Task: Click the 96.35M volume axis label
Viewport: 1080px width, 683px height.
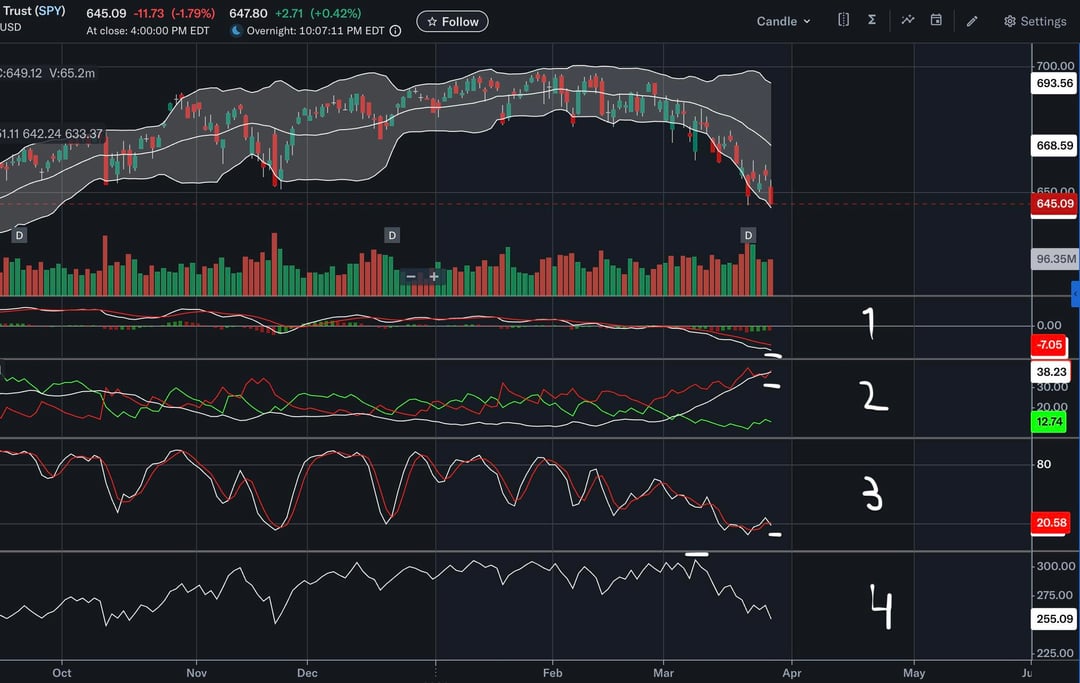Action: 1055,259
